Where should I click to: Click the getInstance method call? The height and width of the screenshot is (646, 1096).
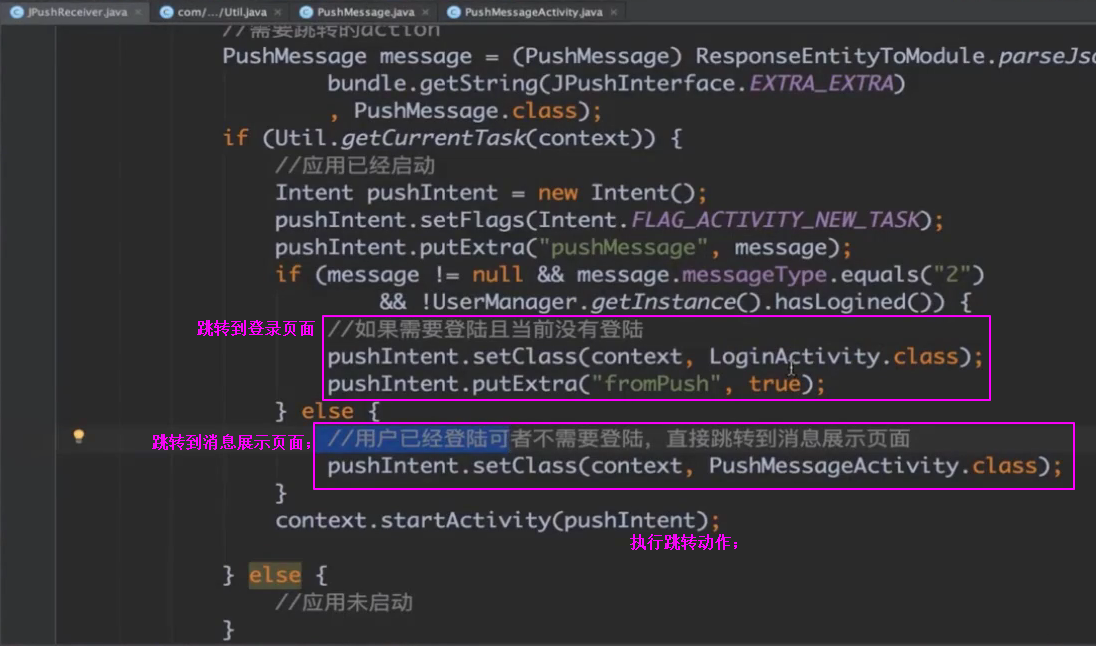click(663, 302)
